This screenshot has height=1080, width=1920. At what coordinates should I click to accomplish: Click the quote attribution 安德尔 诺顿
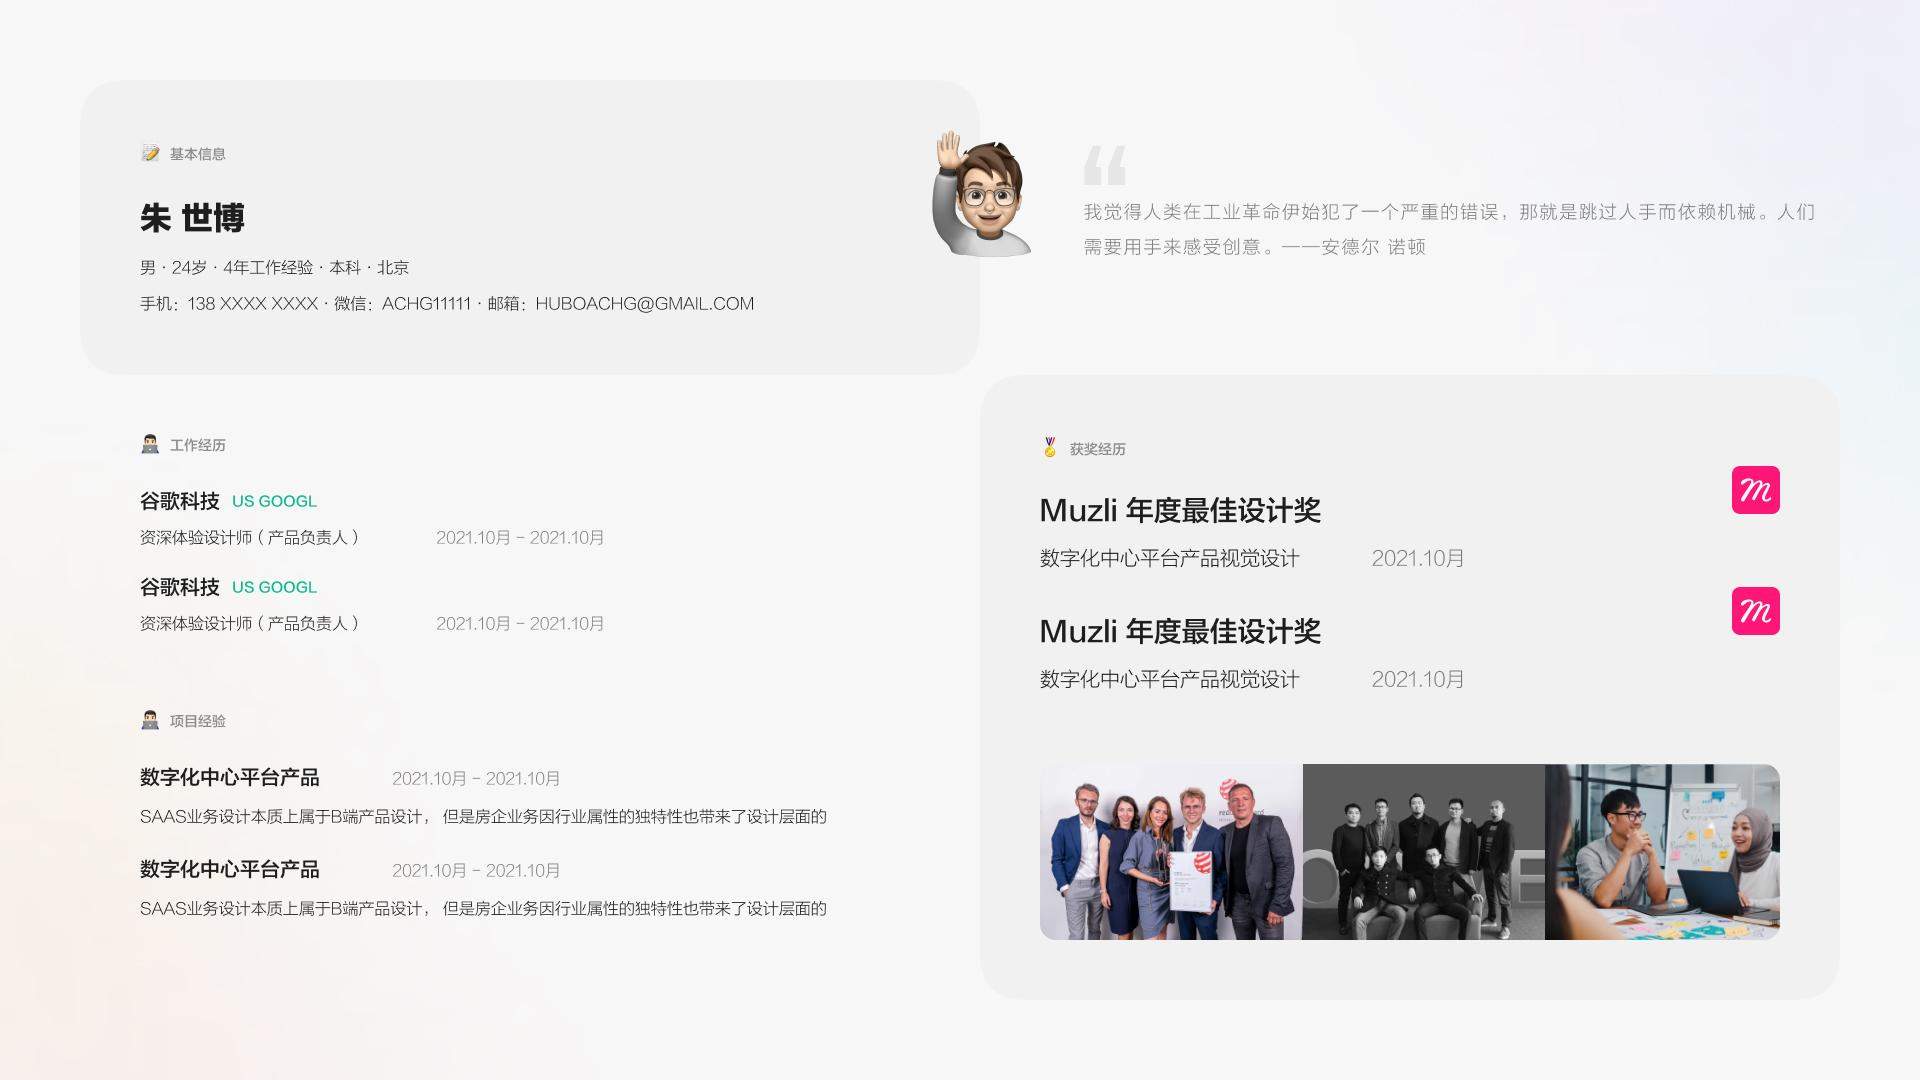(1373, 246)
